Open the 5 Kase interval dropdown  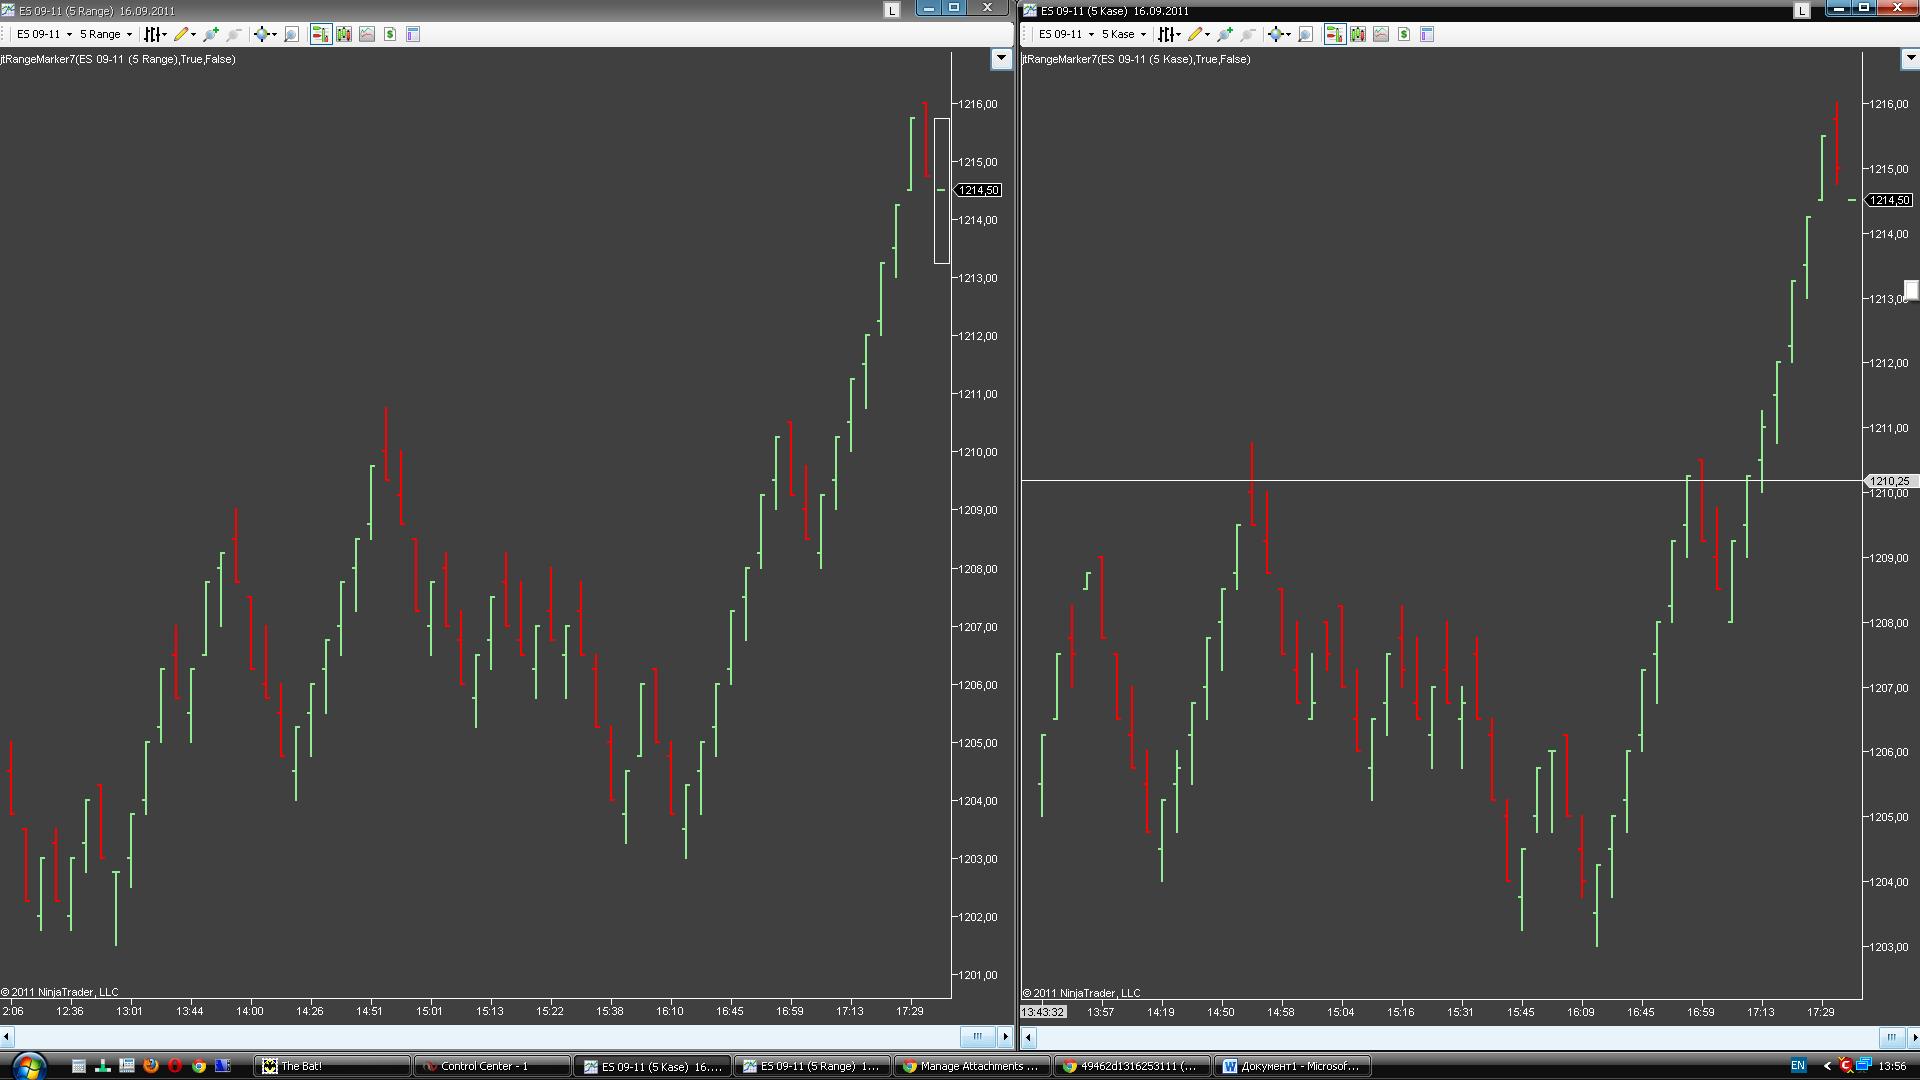(x=1124, y=34)
